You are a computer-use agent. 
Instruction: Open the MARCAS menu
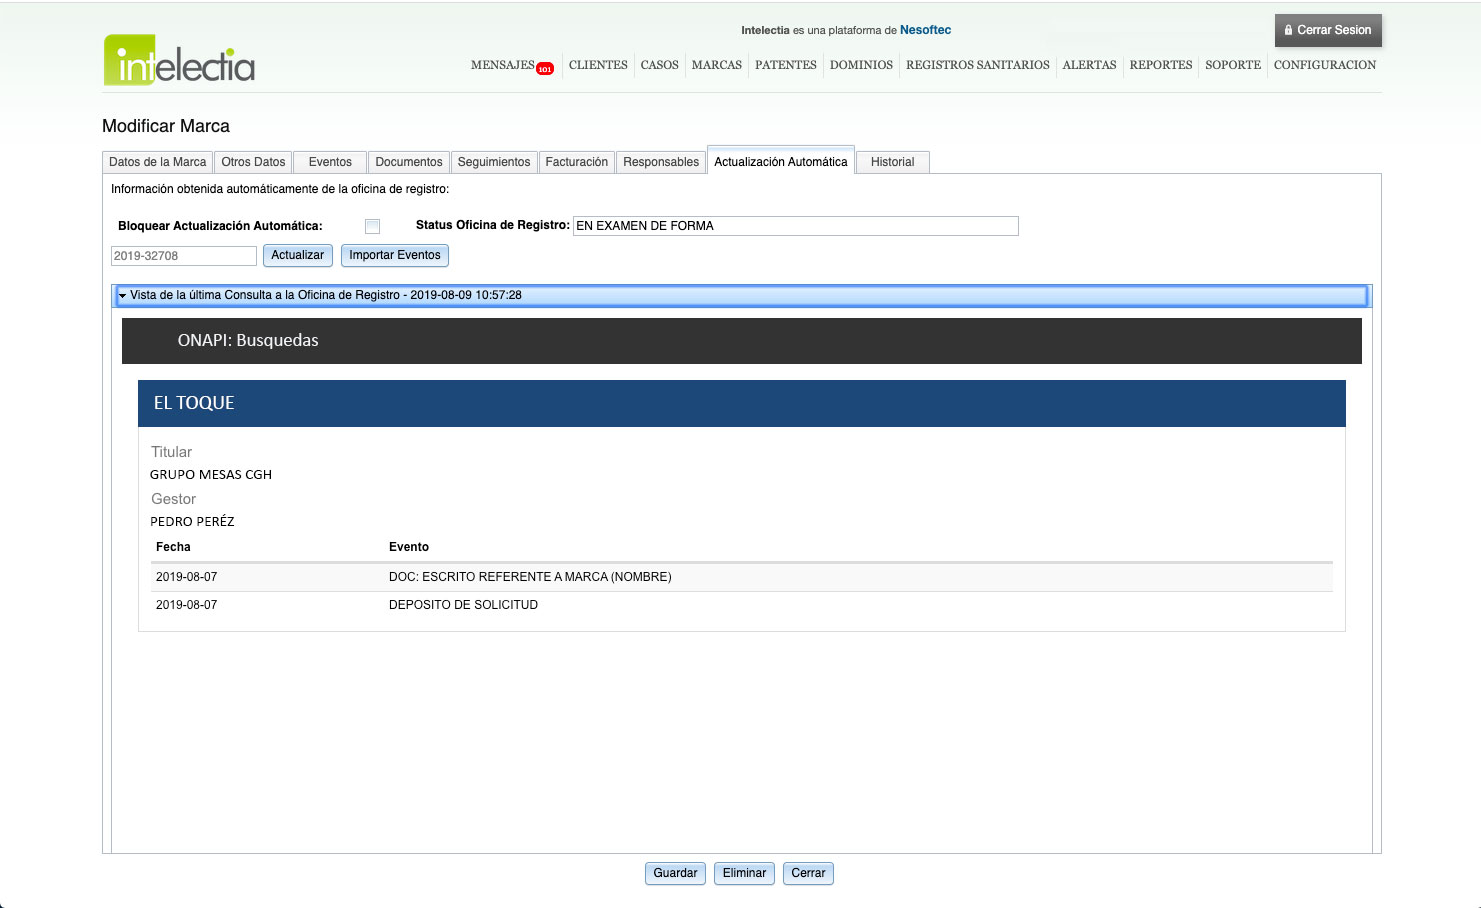click(716, 65)
